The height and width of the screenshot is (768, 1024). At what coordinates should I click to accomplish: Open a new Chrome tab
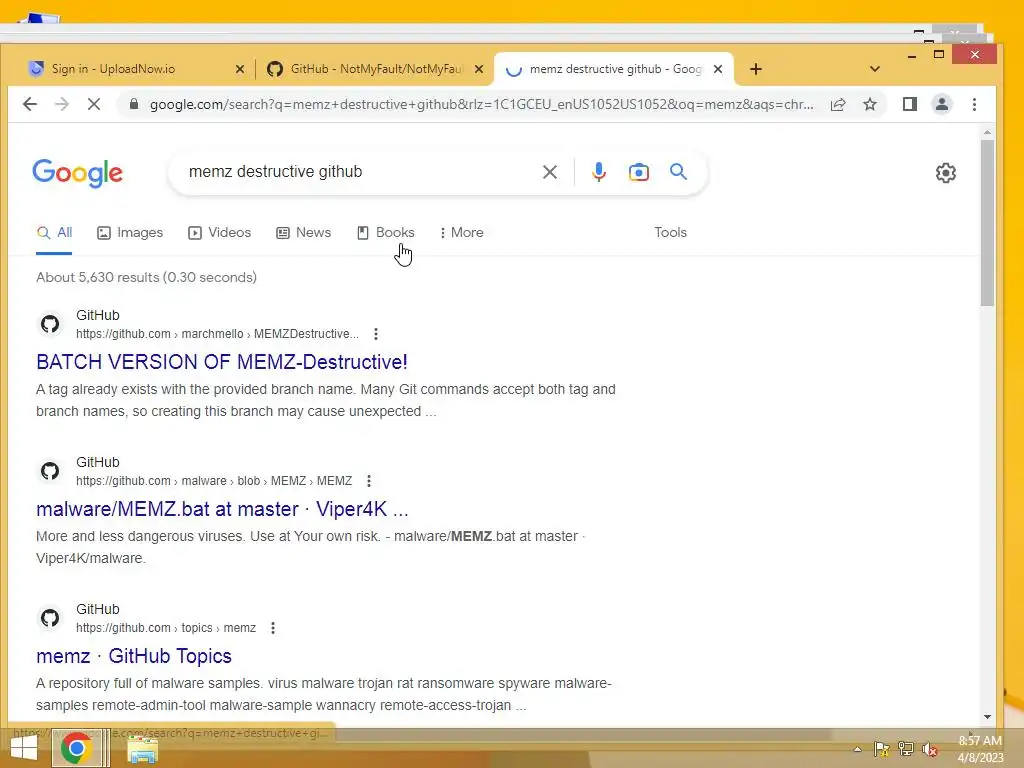pyautogui.click(x=756, y=69)
